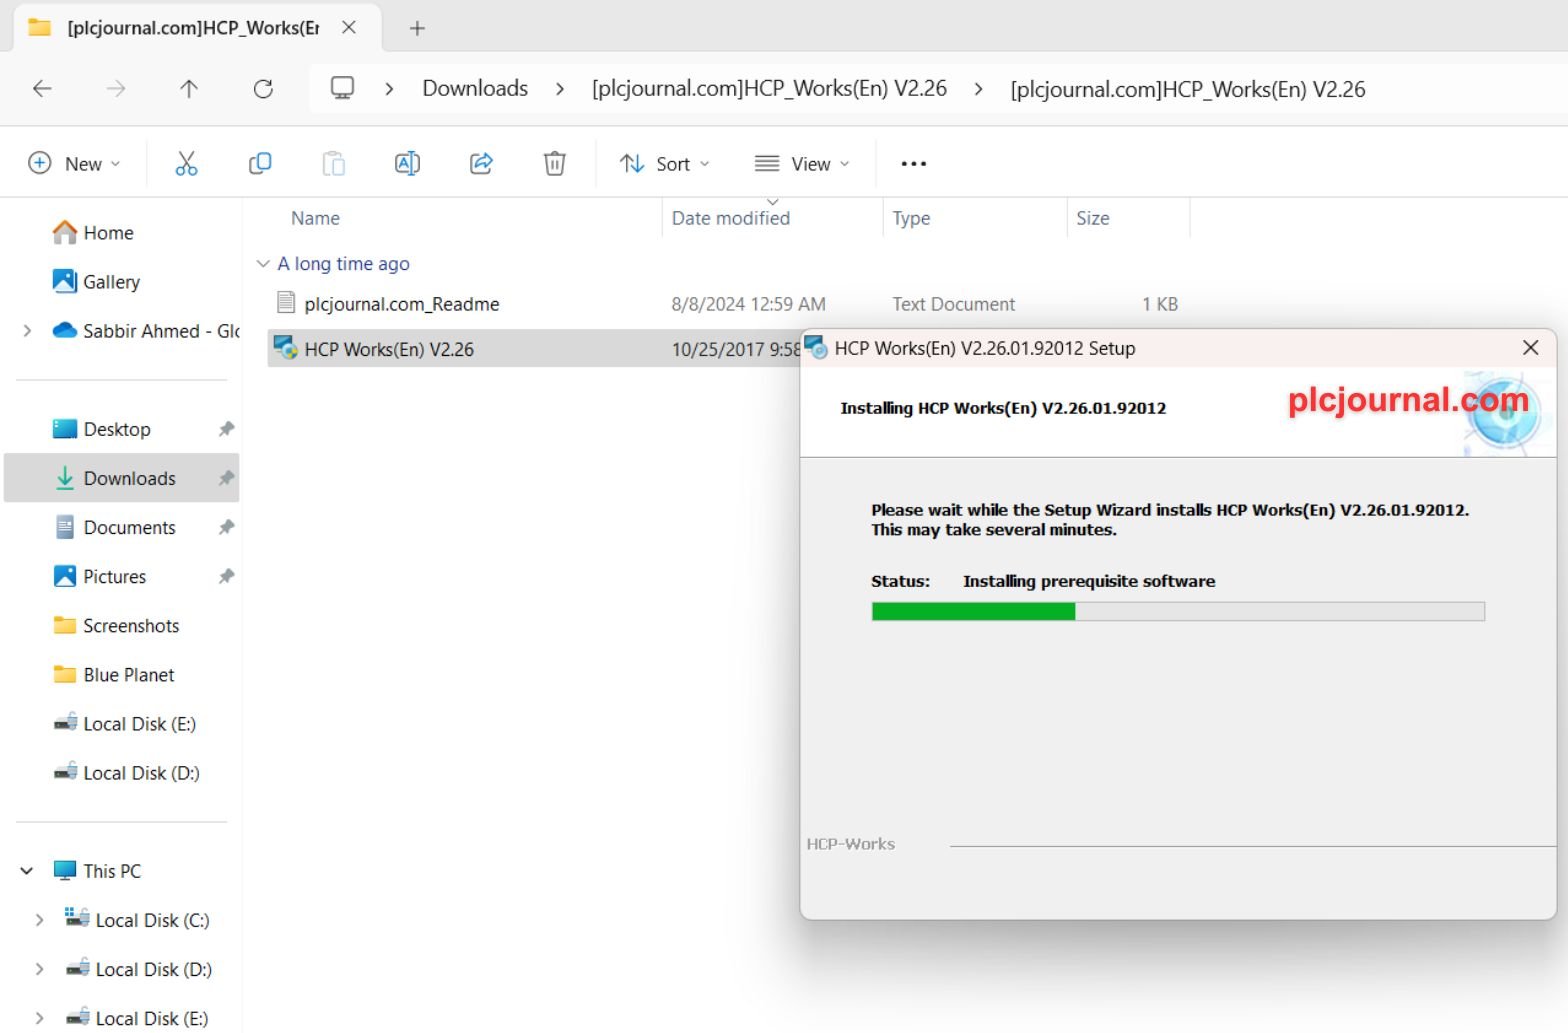Click the pin icon next to Pictures
The height and width of the screenshot is (1033, 1568).
[226, 576]
